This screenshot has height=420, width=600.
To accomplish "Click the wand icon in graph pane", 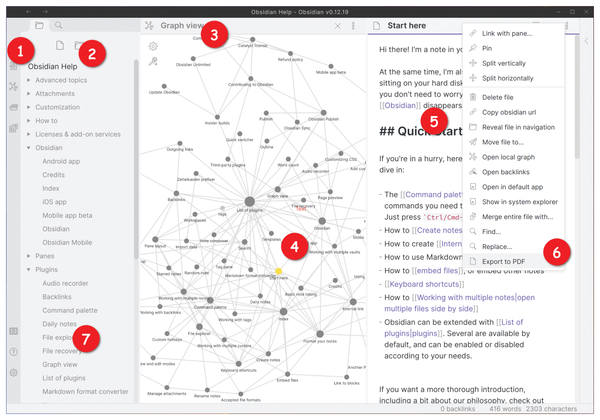I will (x=153, y=61).
